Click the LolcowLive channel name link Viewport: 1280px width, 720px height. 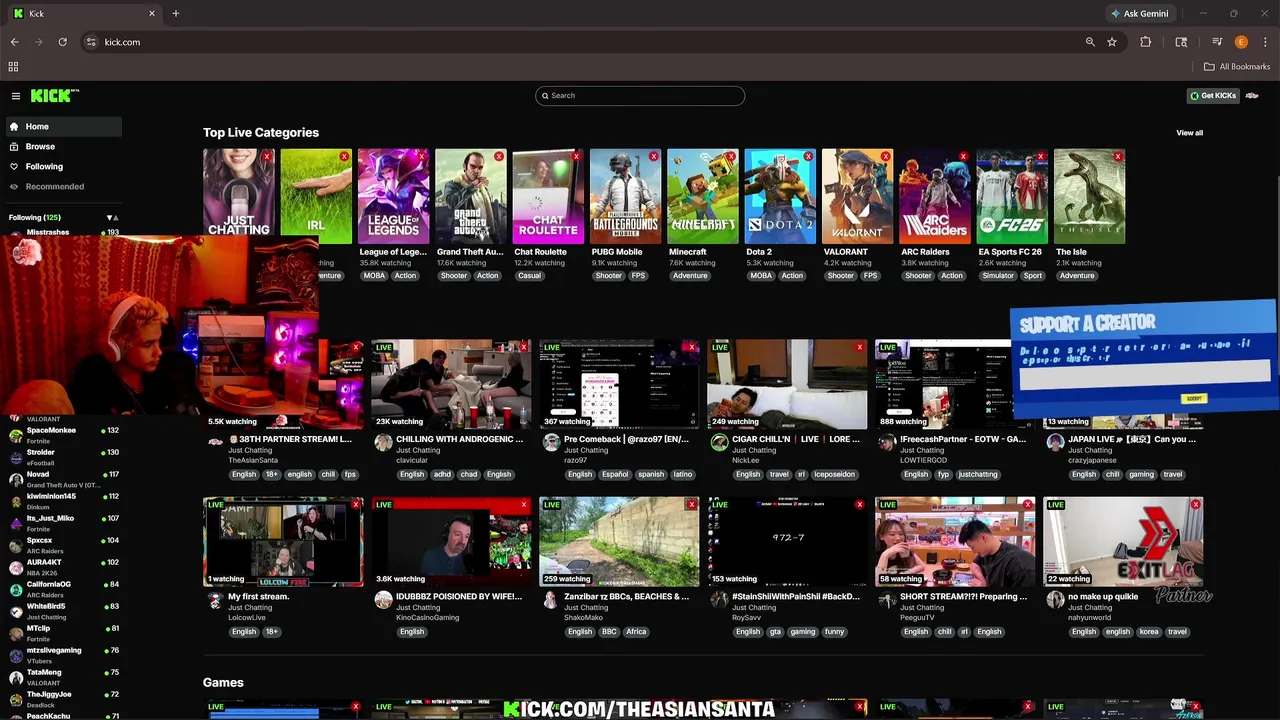click(246, 618)
